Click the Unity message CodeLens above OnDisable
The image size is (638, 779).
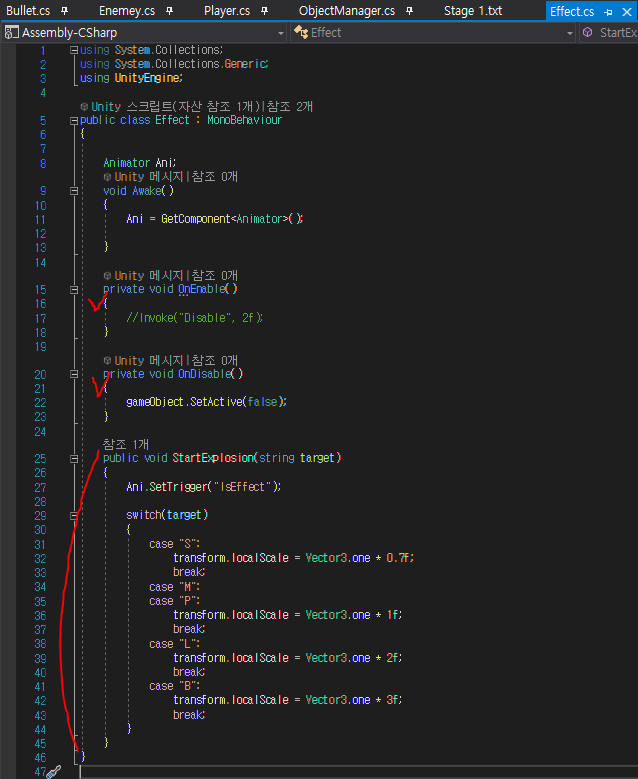coord(176,360)
